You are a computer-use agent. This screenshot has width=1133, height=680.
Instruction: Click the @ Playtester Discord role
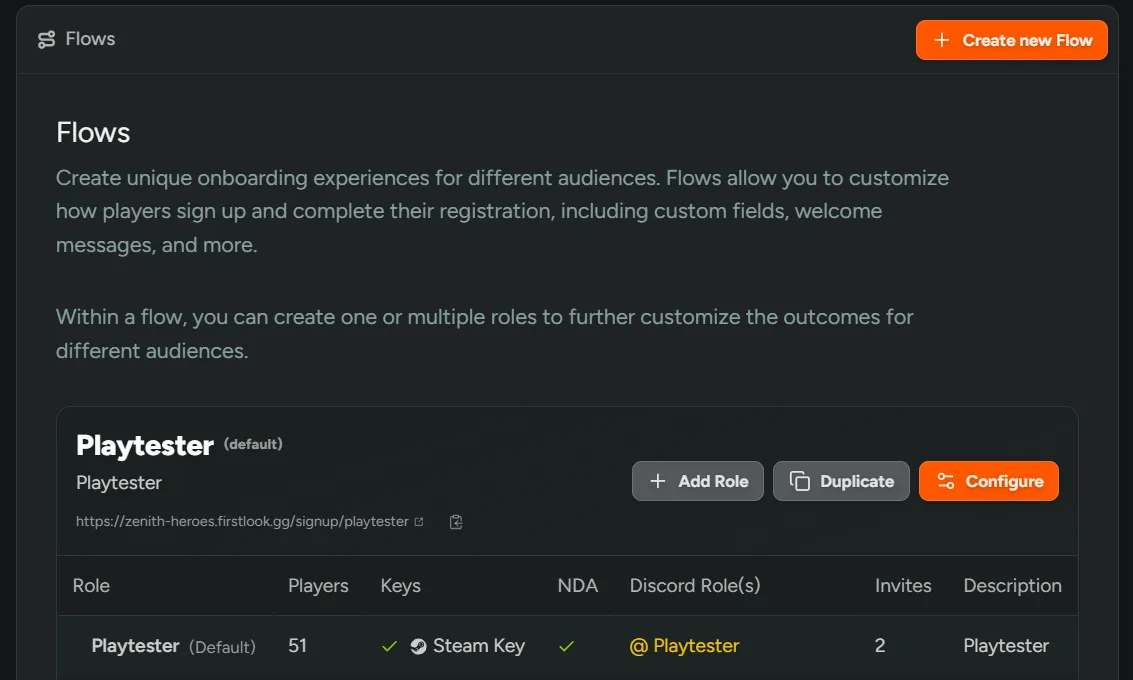pyautogui.click(x=684, y=646)
